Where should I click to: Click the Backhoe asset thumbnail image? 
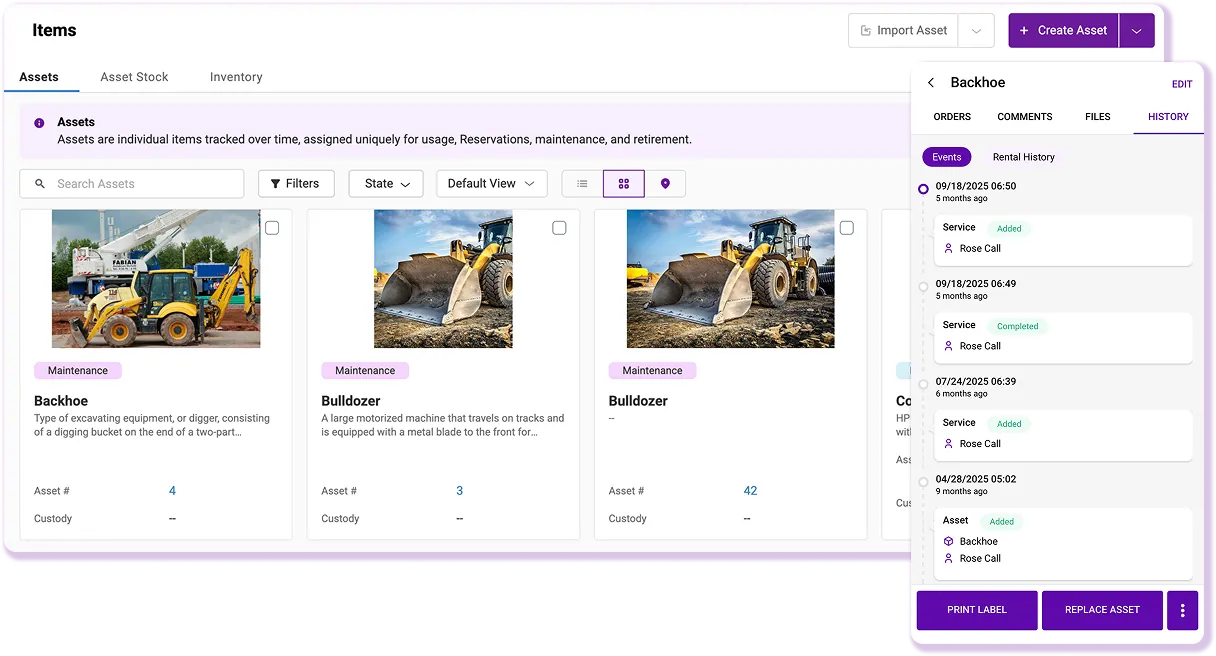[156, 279]
